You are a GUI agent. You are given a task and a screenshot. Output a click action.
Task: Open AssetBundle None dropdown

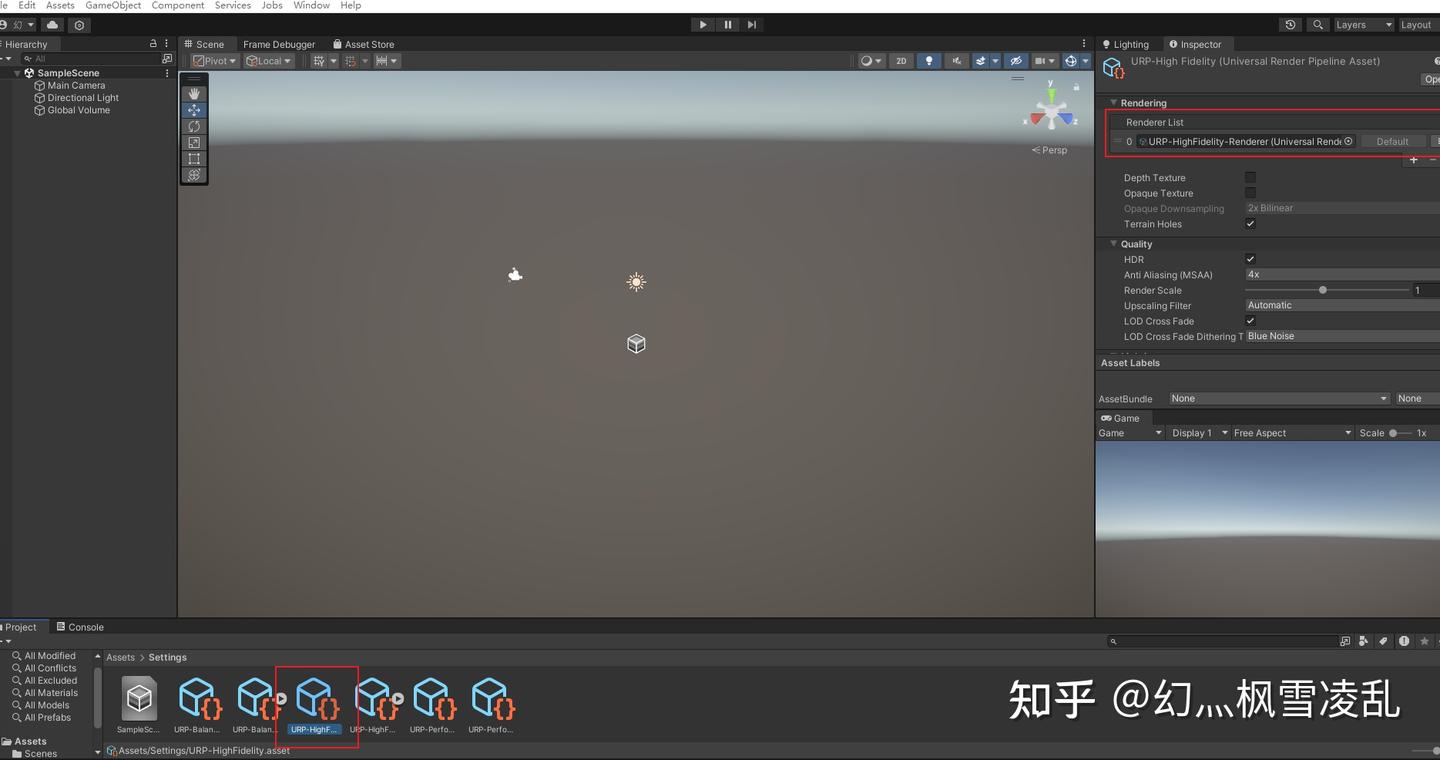click(1279, 398)
